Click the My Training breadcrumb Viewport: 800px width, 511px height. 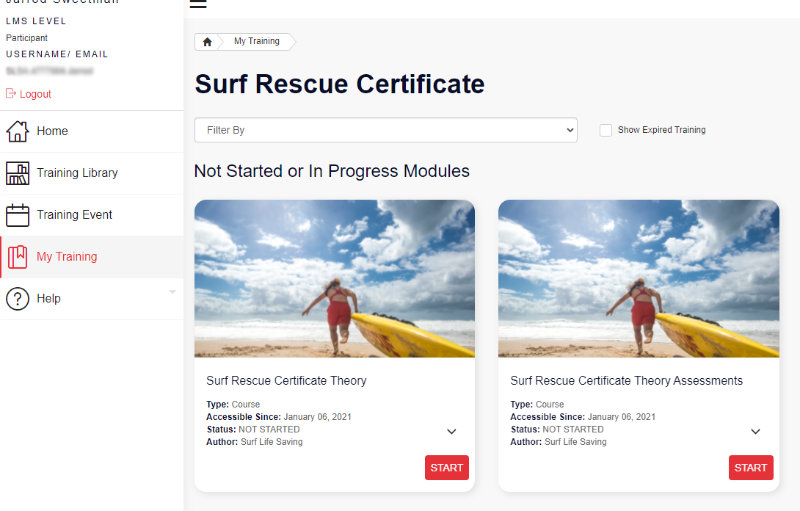pyautogui.click(x=257, y=41)
